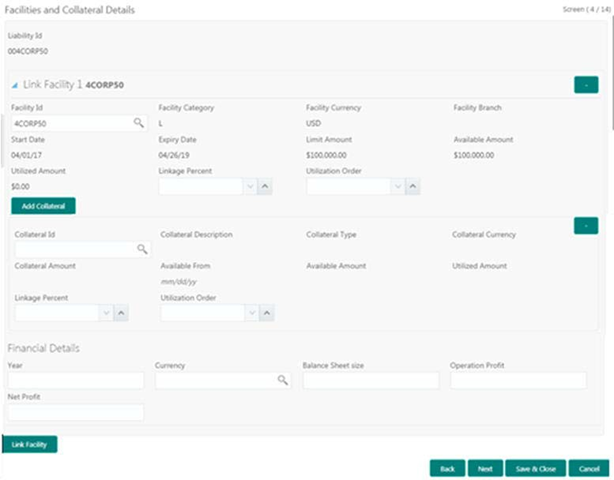This screenshot has height=480, width=614.
Task: Open Currency lookup magnifier in Financial Details
Action: [283, 380]
